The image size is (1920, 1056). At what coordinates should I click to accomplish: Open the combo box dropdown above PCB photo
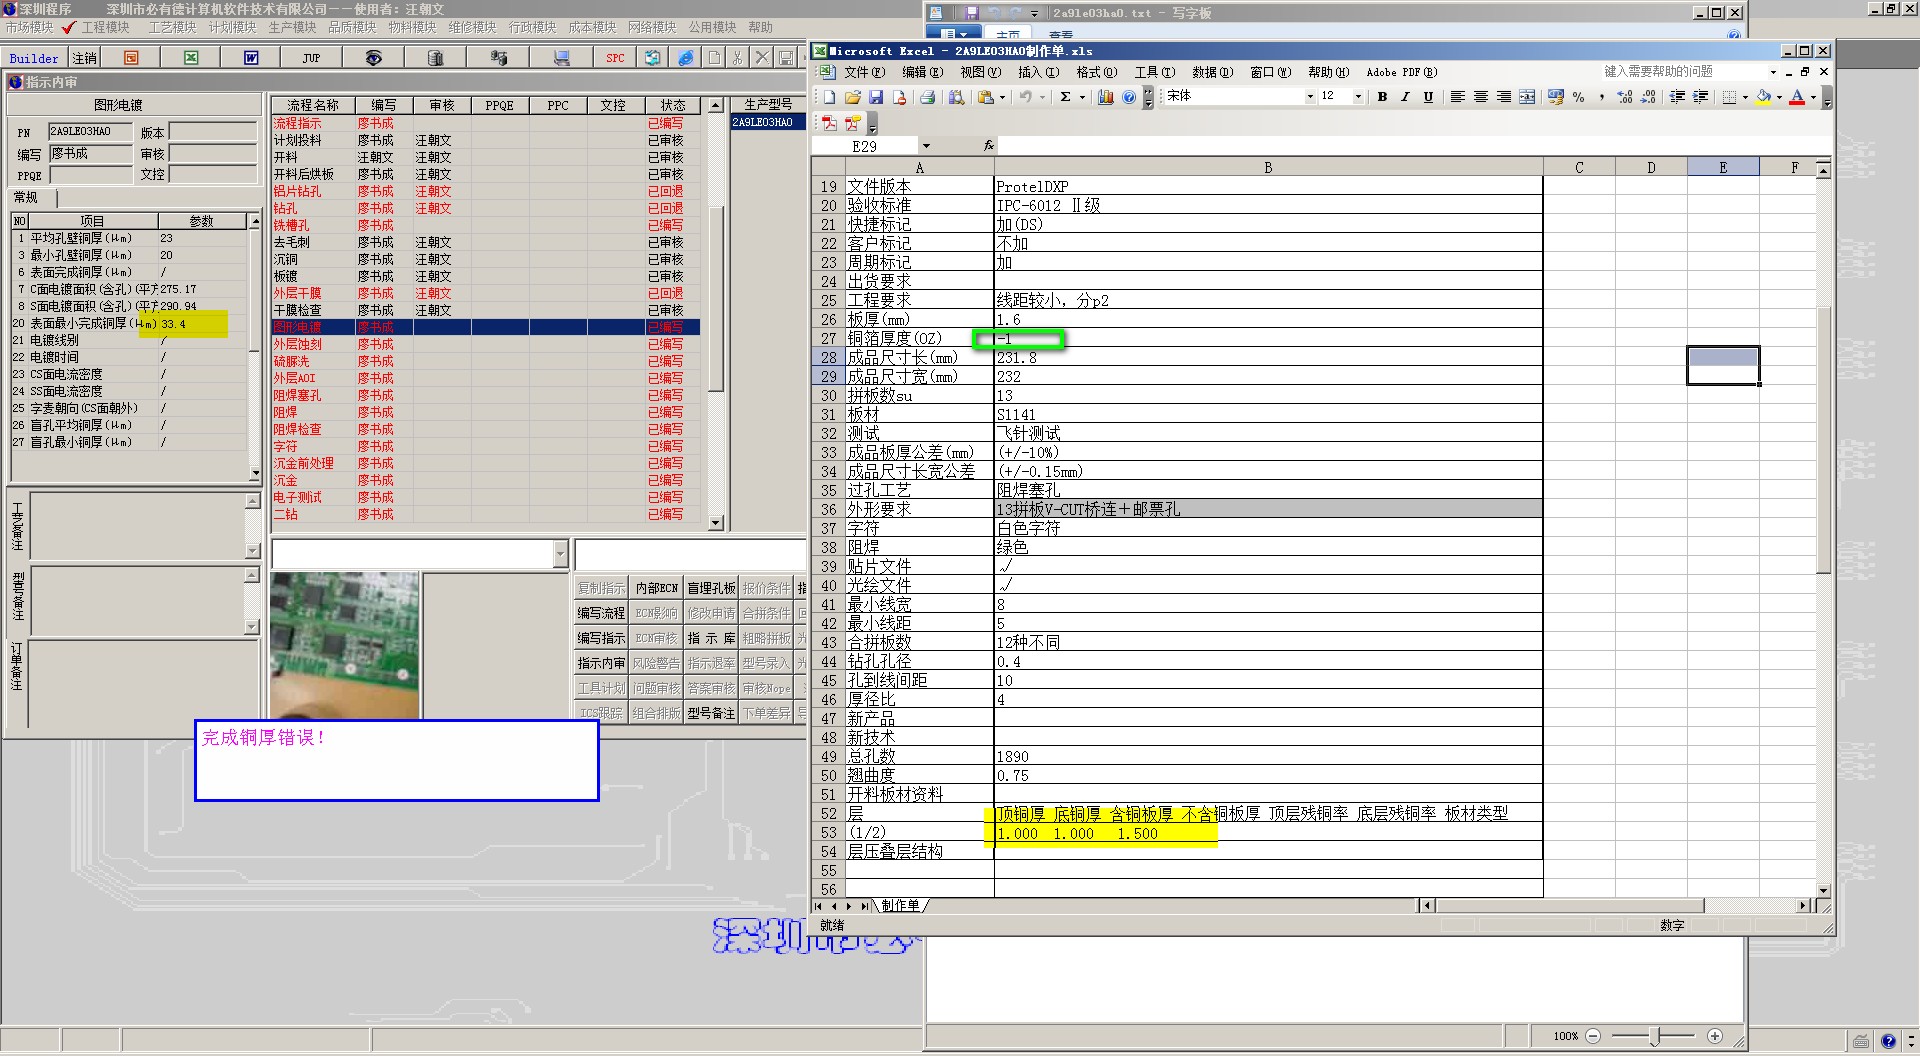[x=560, y=554]
